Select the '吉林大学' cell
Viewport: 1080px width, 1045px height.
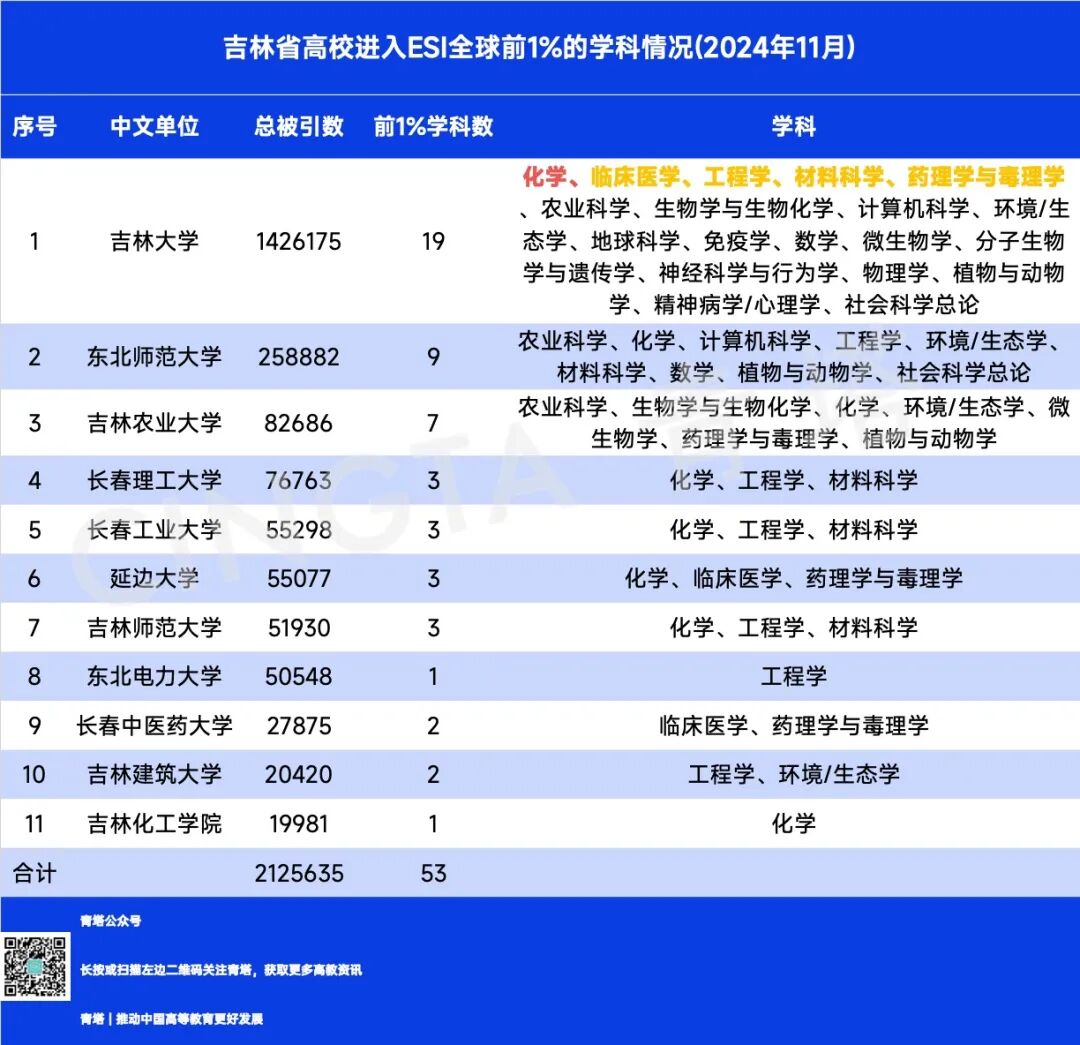point(155,241)
